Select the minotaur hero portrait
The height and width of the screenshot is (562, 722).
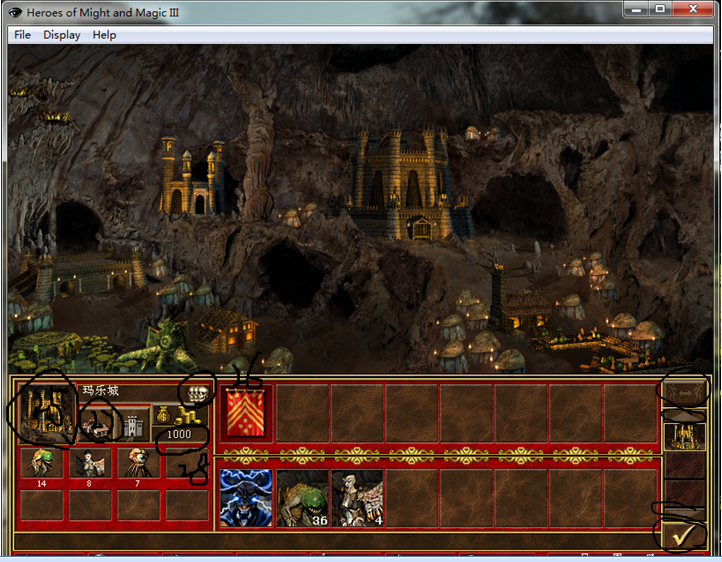(x=246, y=498)
